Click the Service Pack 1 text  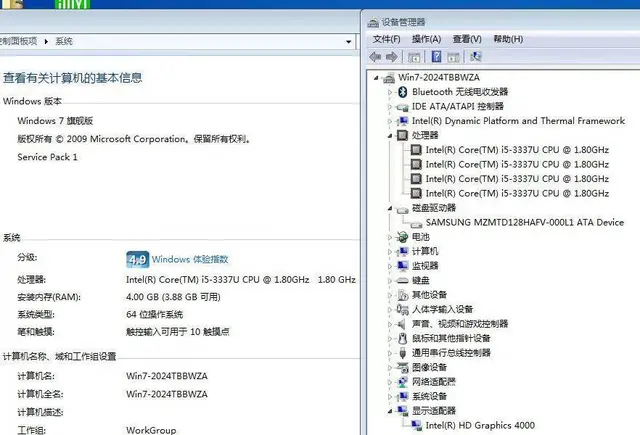coord(47,157)
